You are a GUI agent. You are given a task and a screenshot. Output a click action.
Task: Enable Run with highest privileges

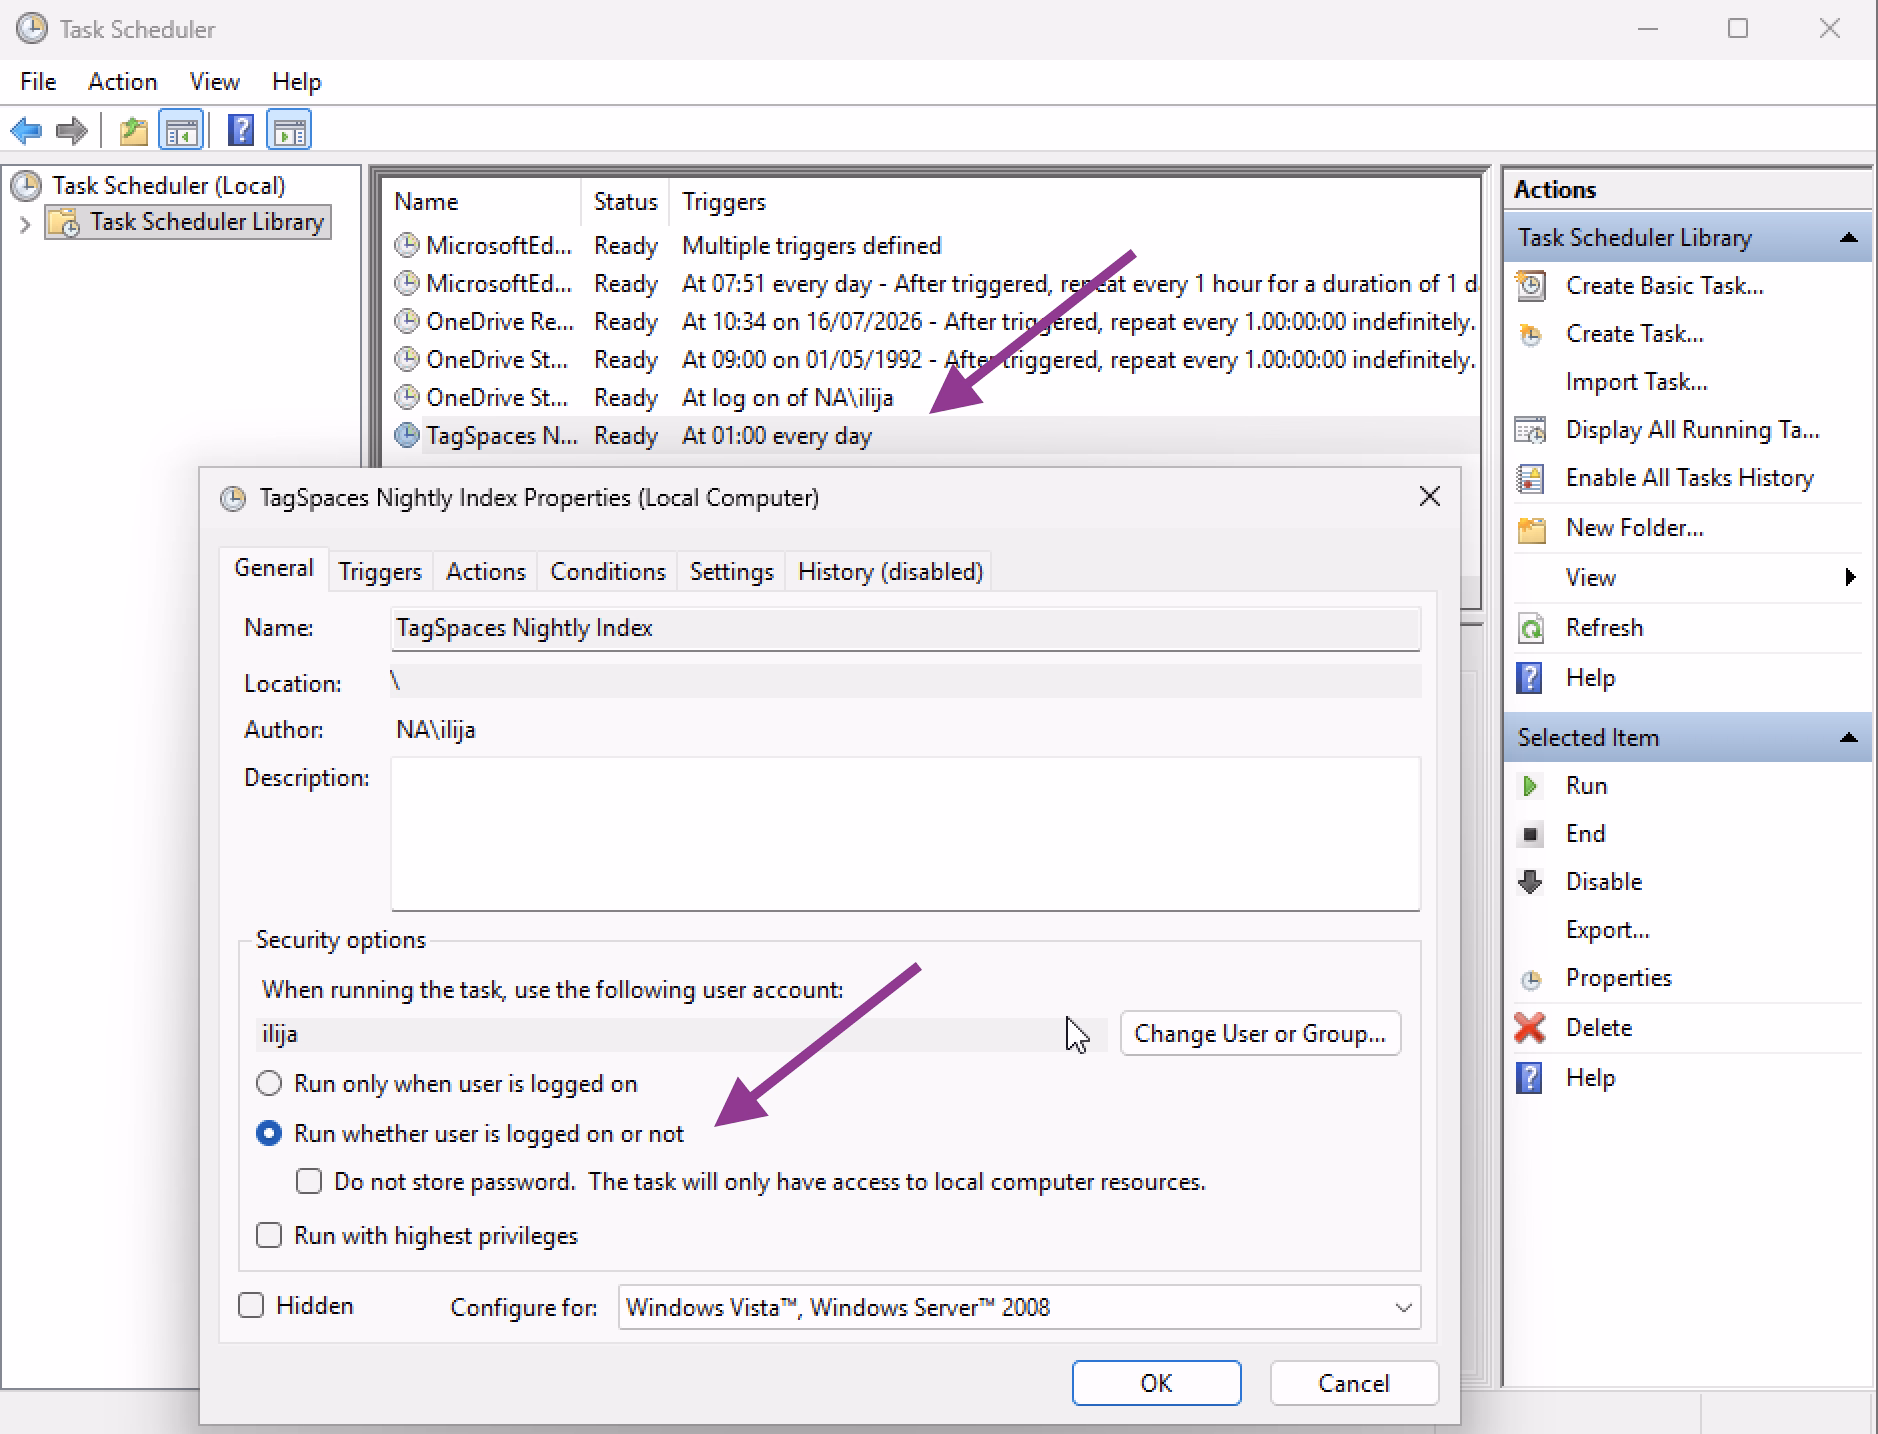(269, 1236)
